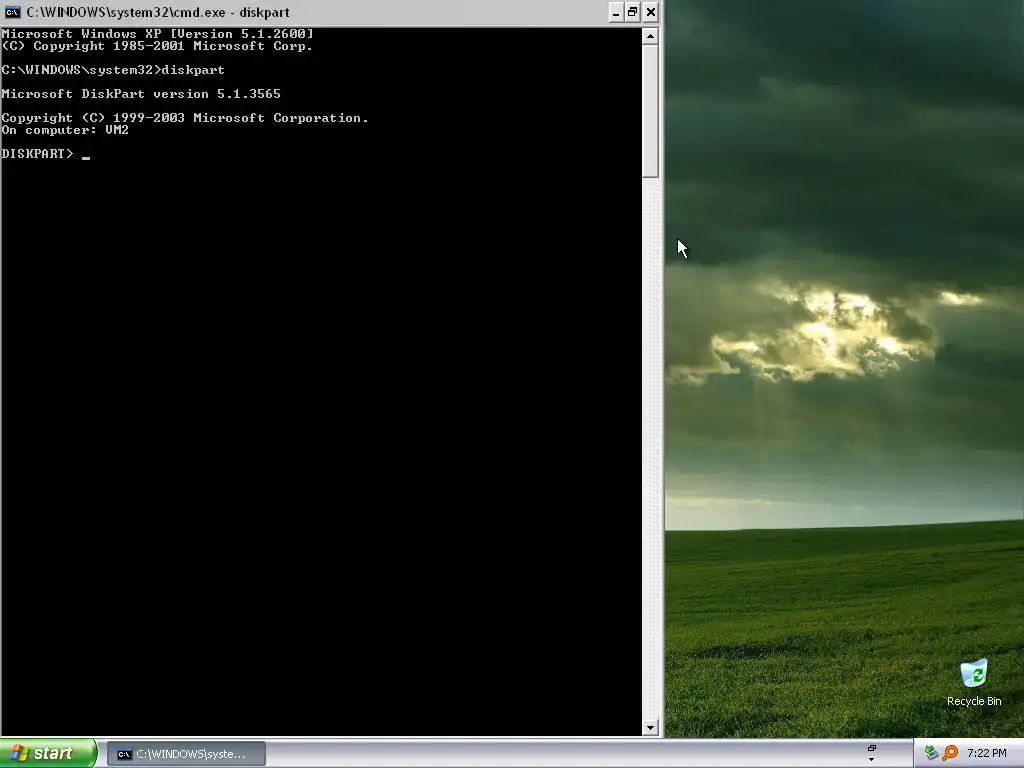Click the 'On computer: VM2' line
Image resolution: width=1024 pixels, height=768 pixels.
(x=65, y=130)
